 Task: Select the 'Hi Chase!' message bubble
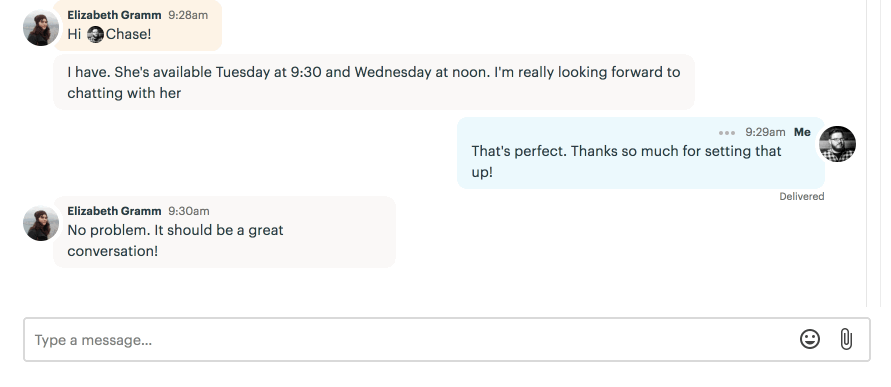138,26
